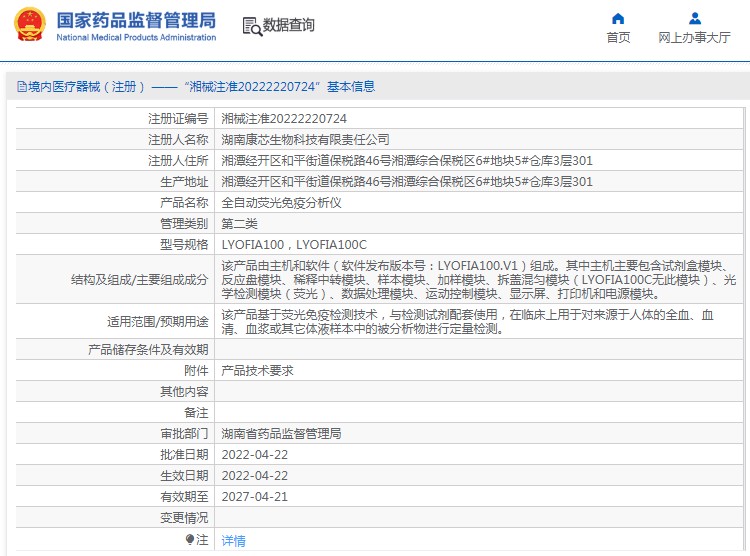
Task: Click the 型号规格 label
Action: (184, 245)
